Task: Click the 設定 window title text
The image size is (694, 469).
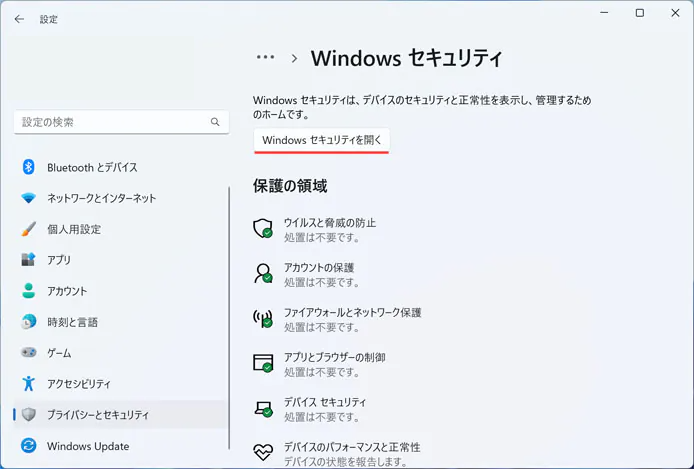Action: tap(48, 19)
